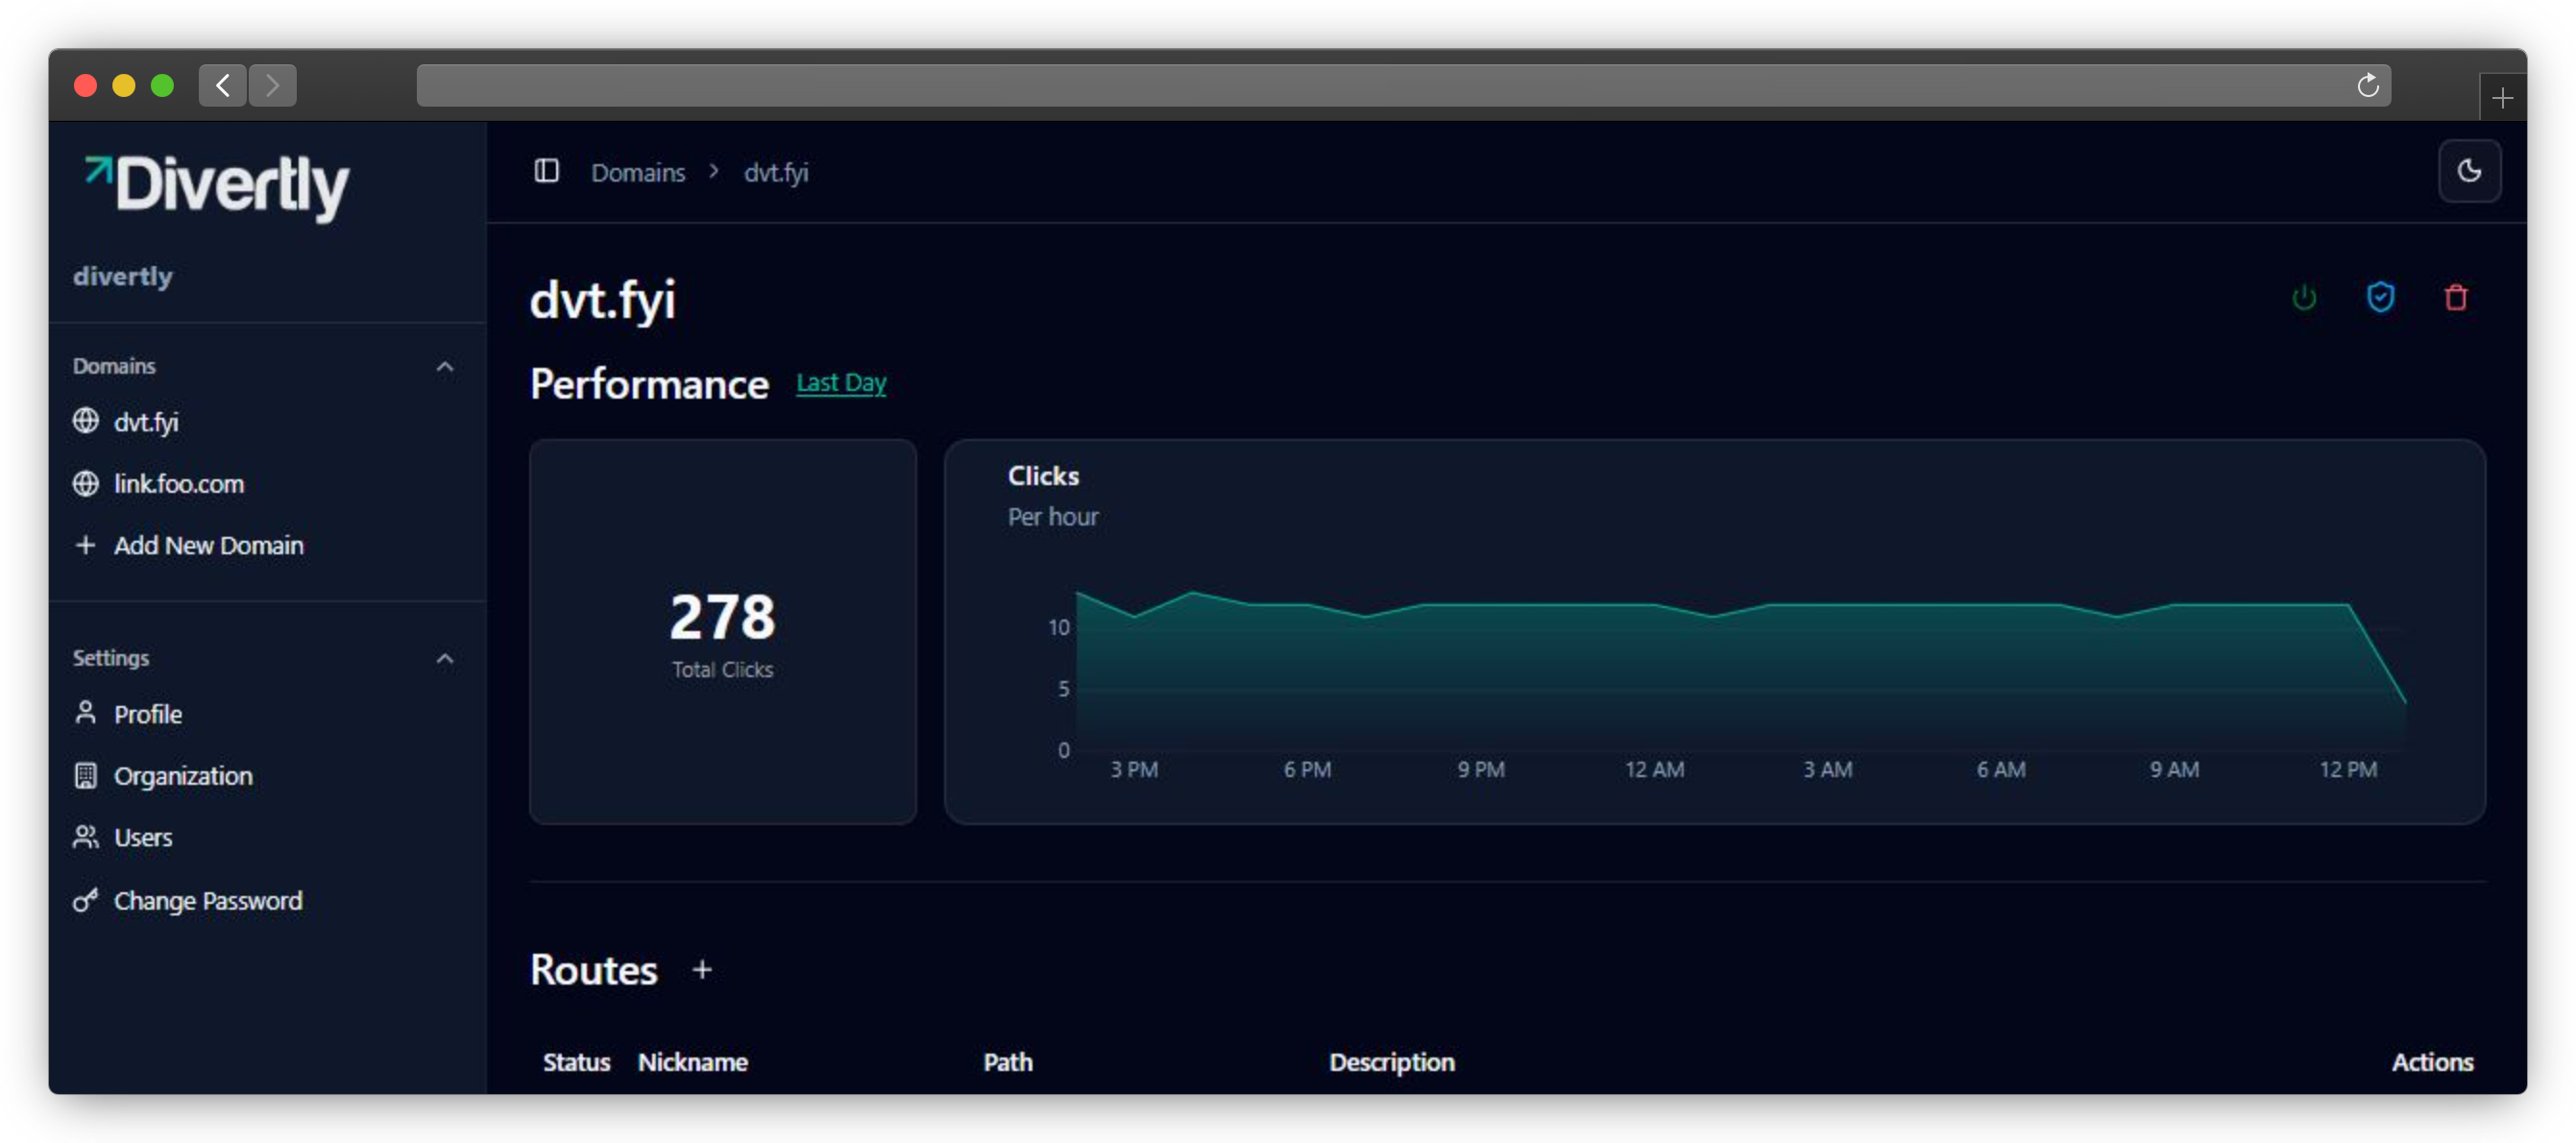The width and height of the screenshot is (2576, 1143).
Task: Click the Change Password key icon
Action: pyautogui.click(x=85, y=900)
